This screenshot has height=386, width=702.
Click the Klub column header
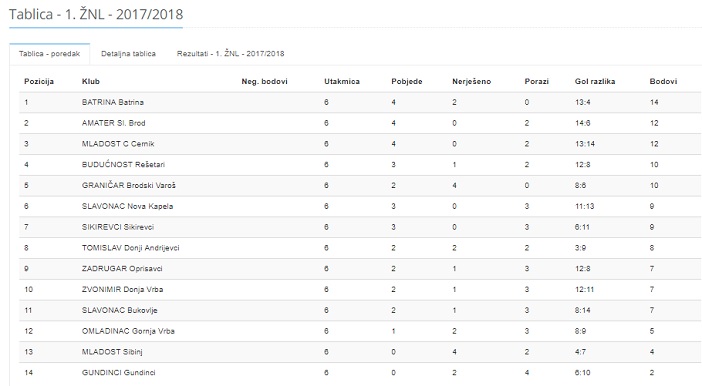point(91,81)
